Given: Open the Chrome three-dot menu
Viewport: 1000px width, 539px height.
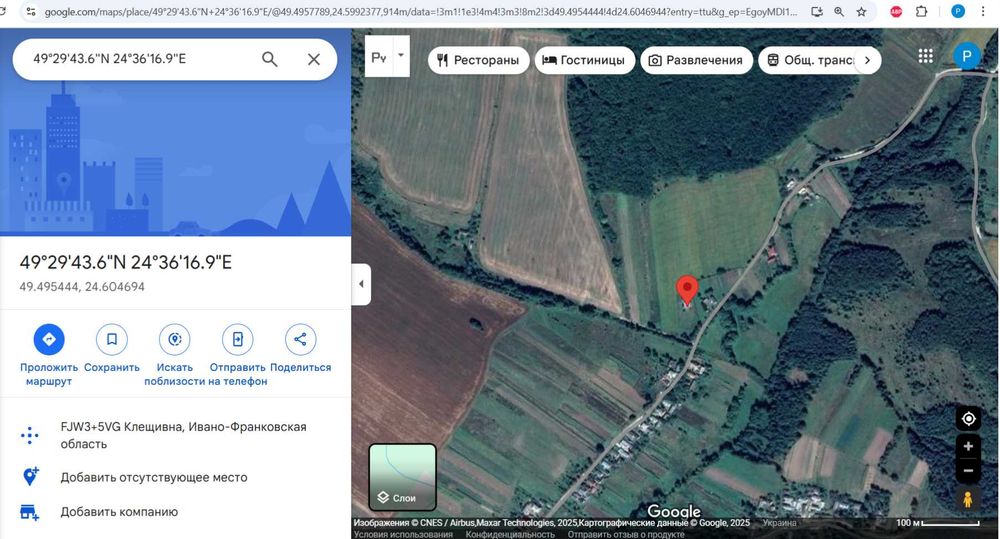Looking at the screenshot, I should point(983,11).
